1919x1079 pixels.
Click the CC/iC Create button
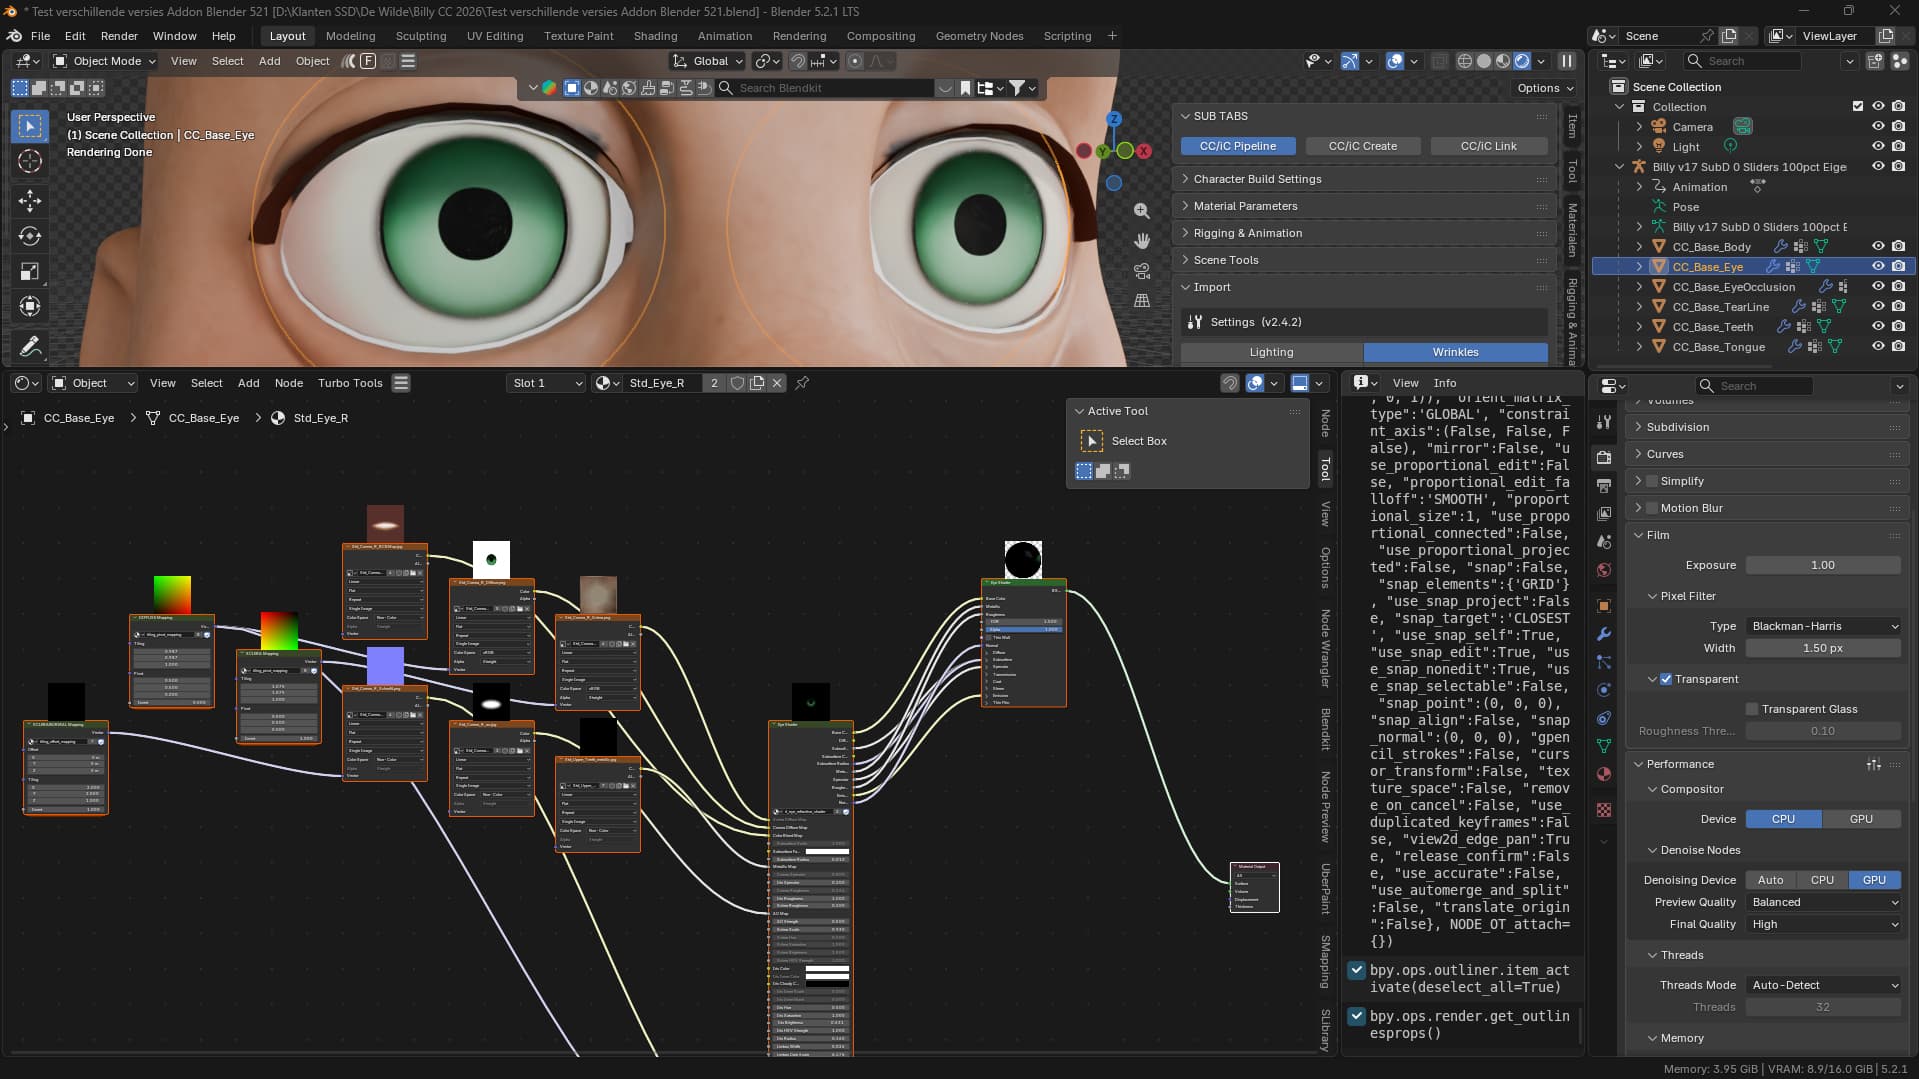point(1363,146)
